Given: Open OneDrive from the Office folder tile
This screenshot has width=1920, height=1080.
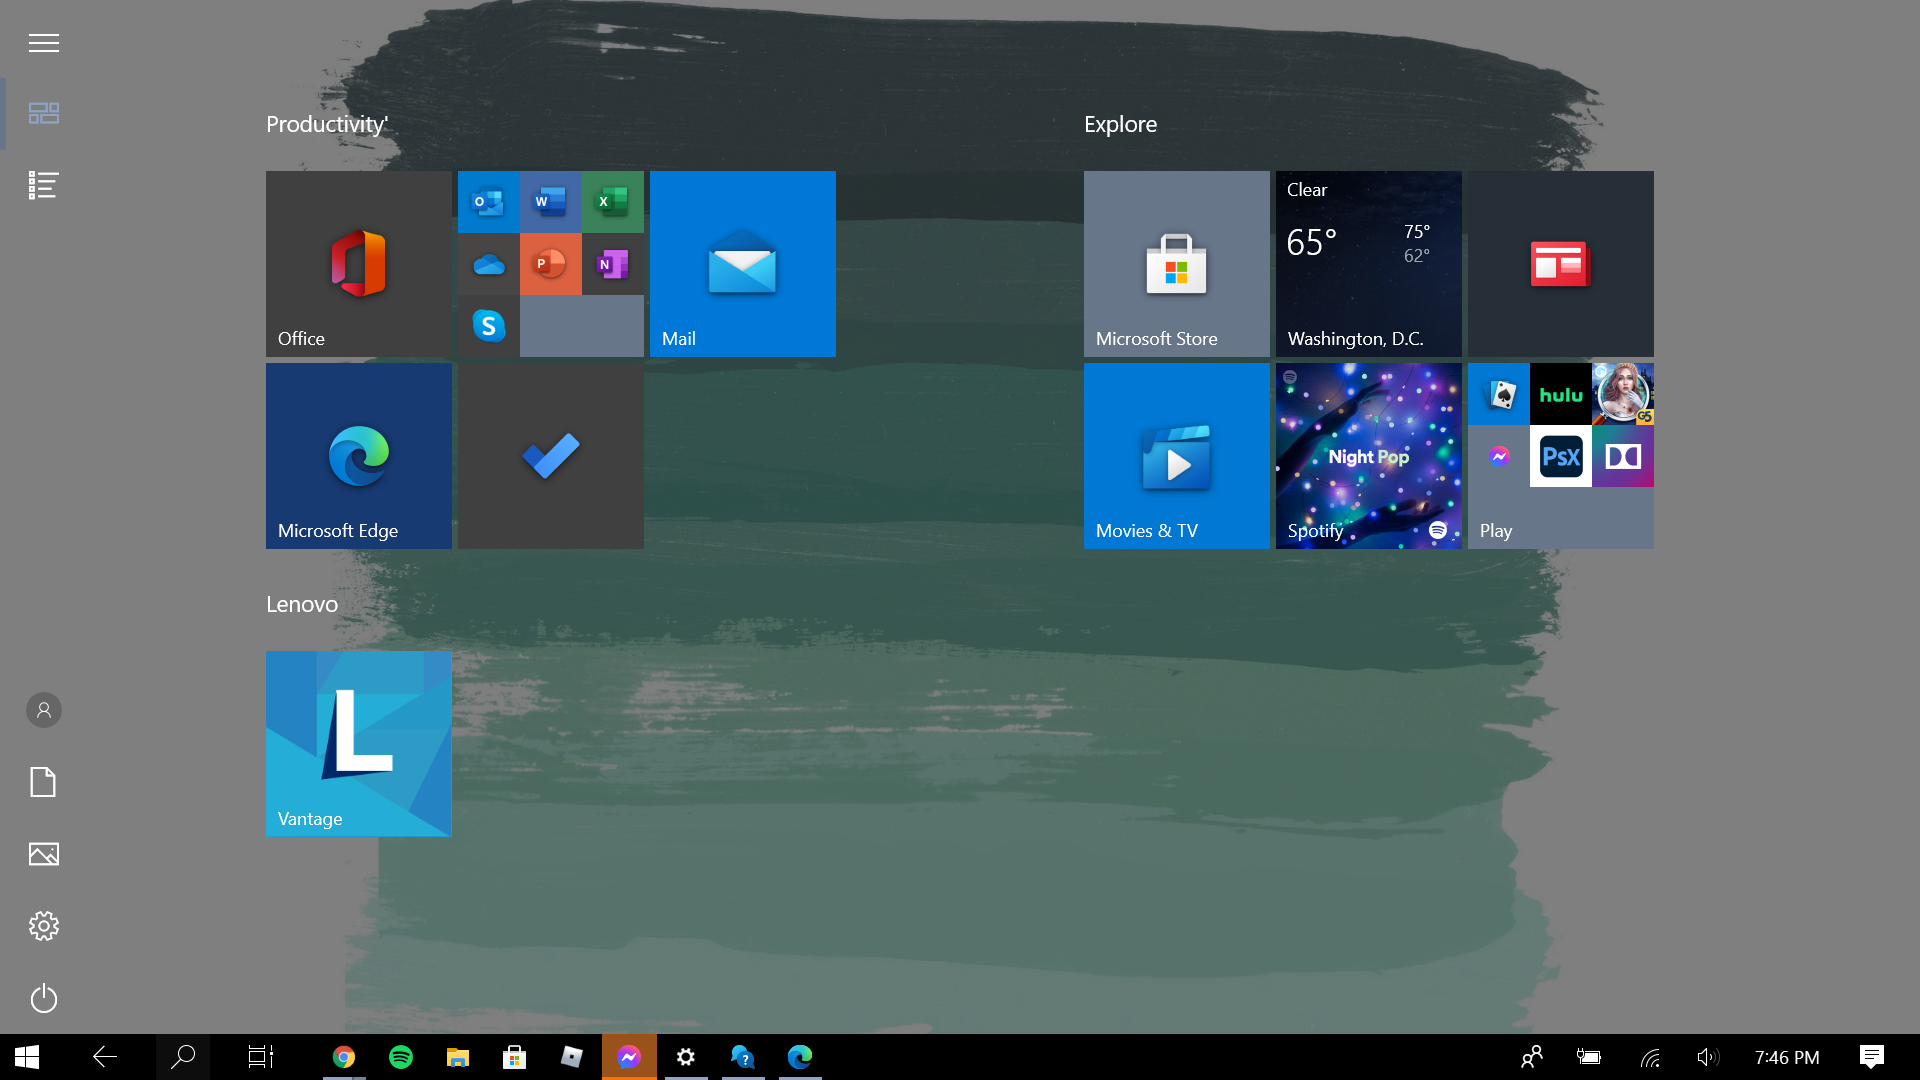Looking at the screenshot, I should click(488, 264).
